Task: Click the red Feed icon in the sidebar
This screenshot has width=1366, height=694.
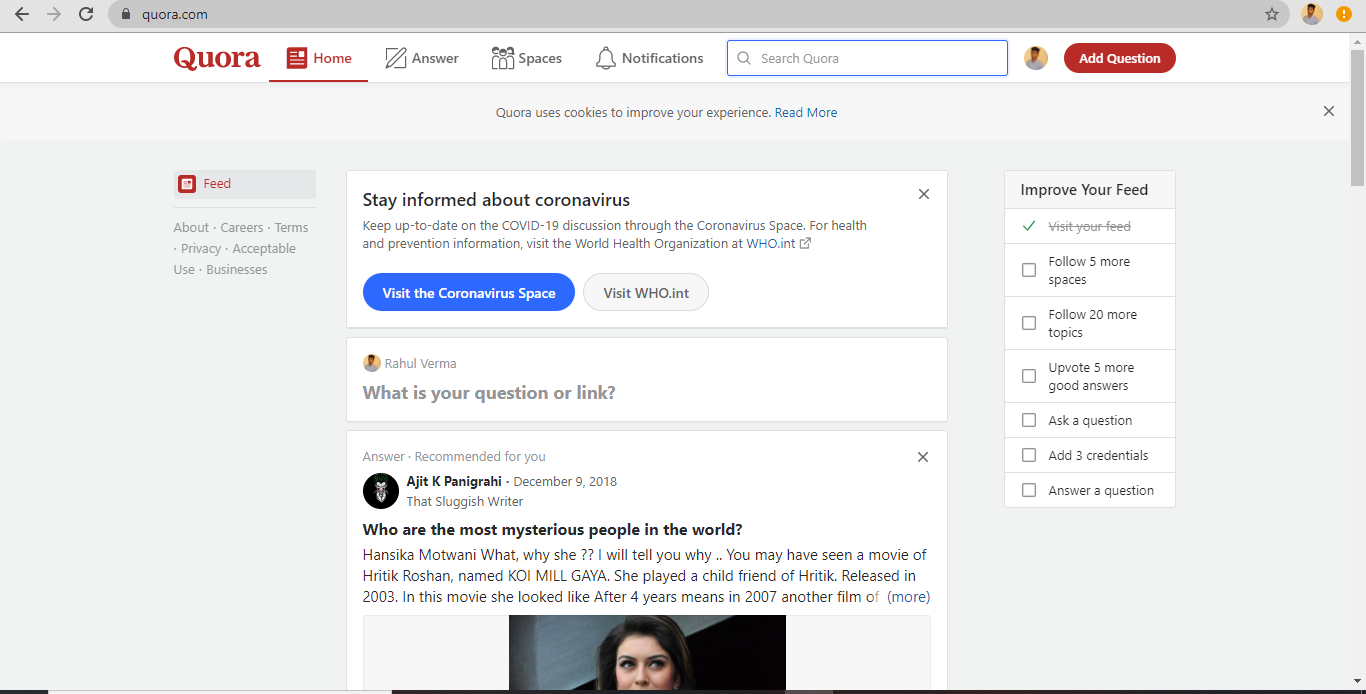Action: coord(187,184)
